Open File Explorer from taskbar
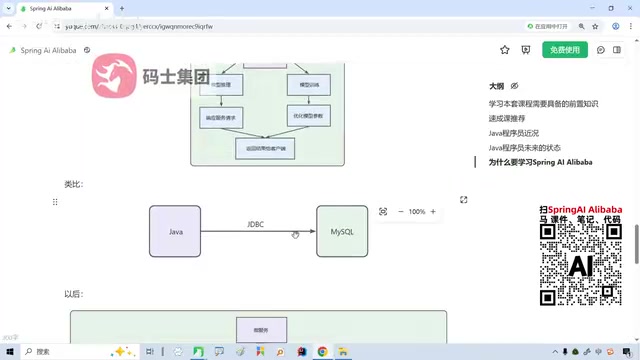 tap(343, 351)
